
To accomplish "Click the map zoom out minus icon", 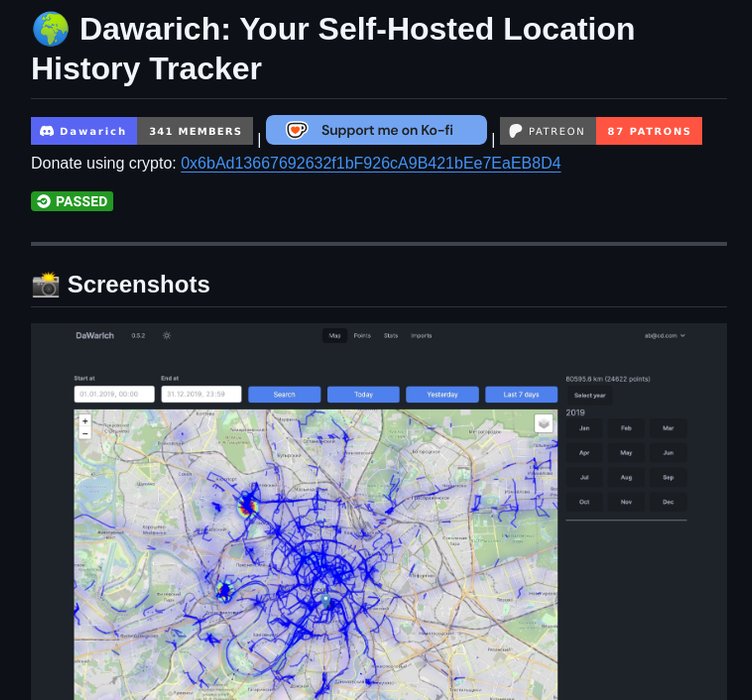I will pyautogui.click(x=85, y=433).
